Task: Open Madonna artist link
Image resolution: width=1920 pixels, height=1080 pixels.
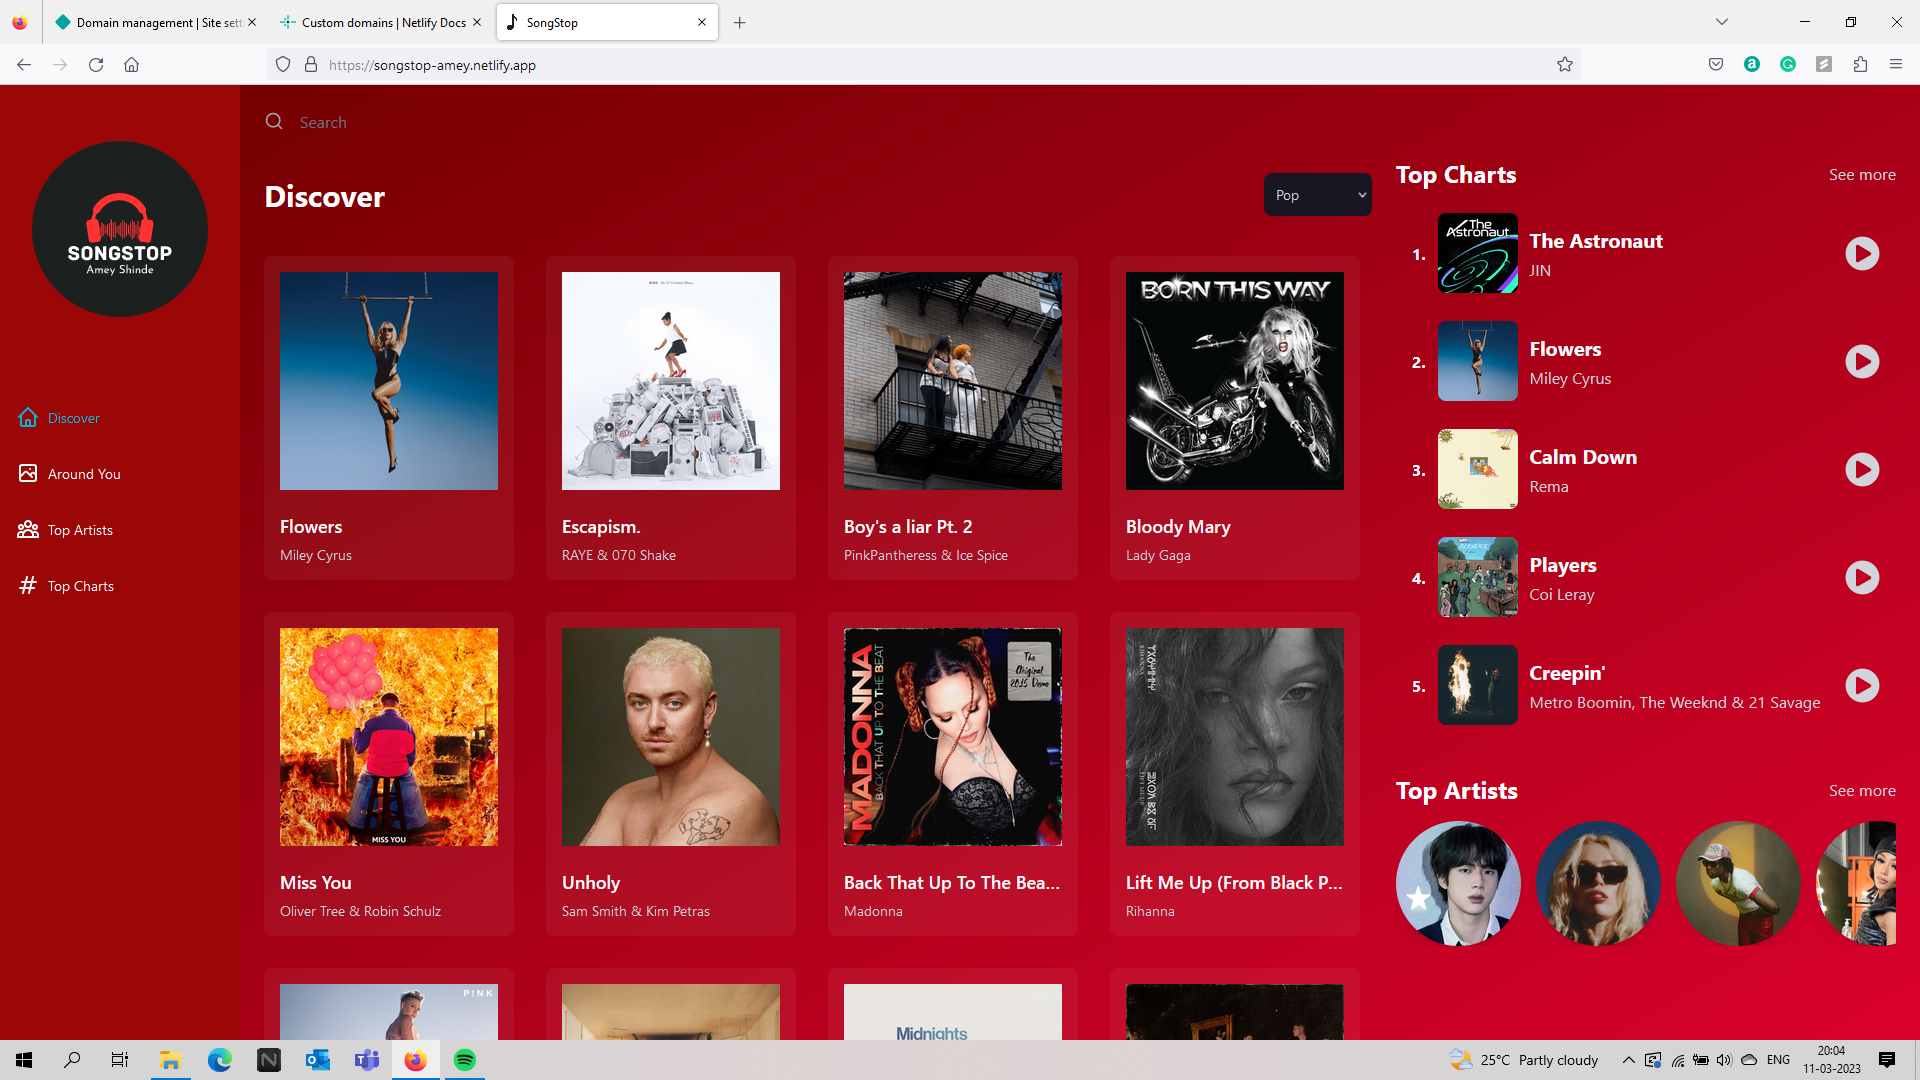Action: [x=873, y=911]
